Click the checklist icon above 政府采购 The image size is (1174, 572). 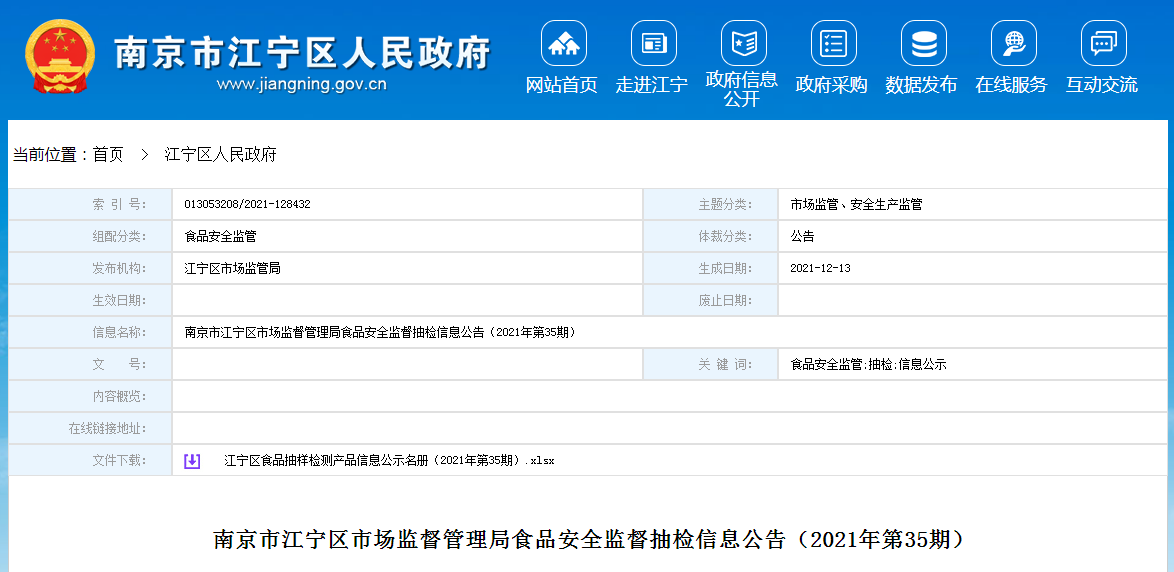point(833,43)
